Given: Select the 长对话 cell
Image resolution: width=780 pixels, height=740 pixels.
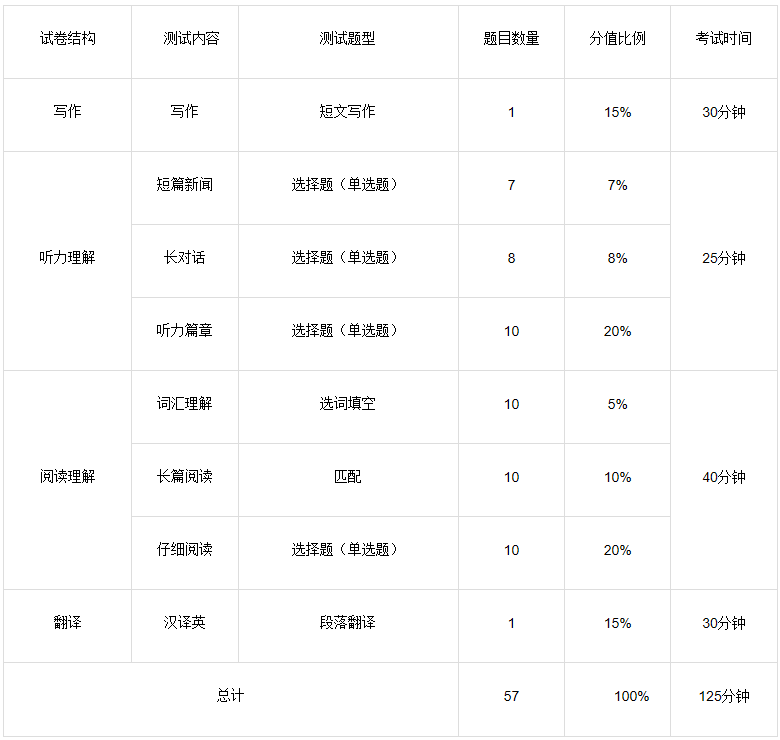Looking at the screenshot, I should point(185,261).
